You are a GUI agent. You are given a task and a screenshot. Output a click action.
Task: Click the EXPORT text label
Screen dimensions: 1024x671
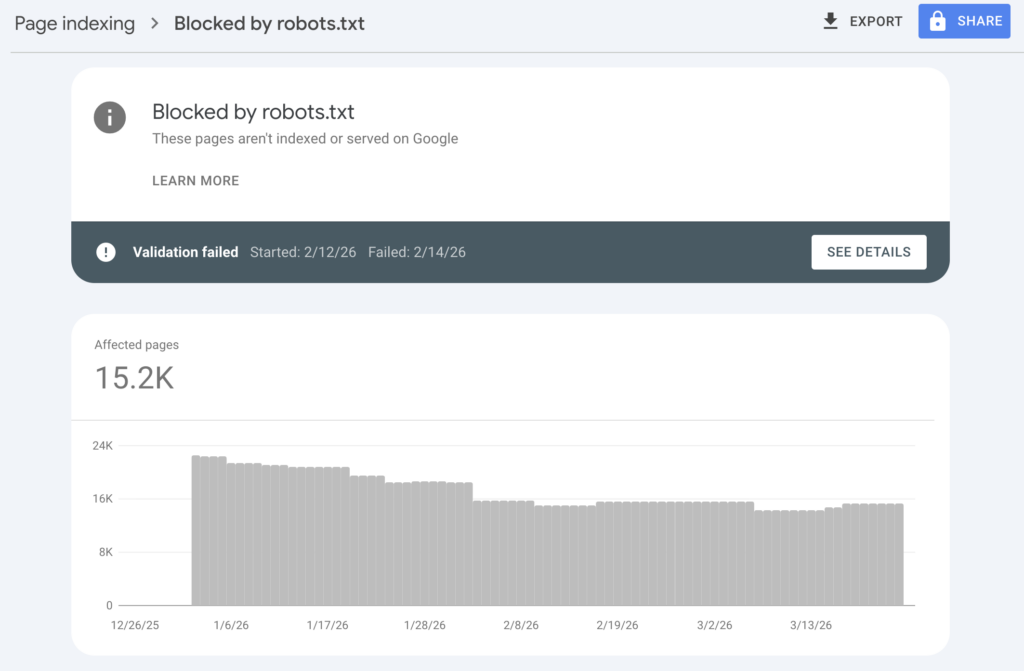[x=876, y=21]
